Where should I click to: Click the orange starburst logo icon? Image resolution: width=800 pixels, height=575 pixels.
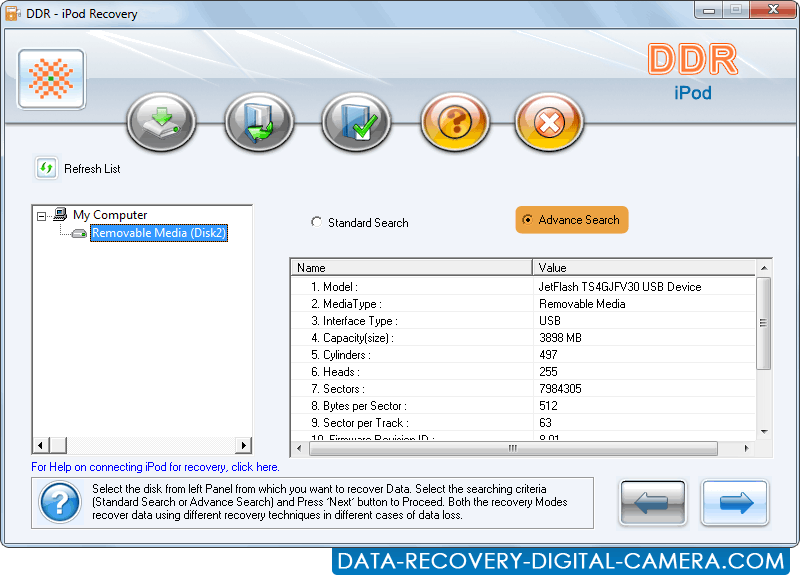point(51,79)
